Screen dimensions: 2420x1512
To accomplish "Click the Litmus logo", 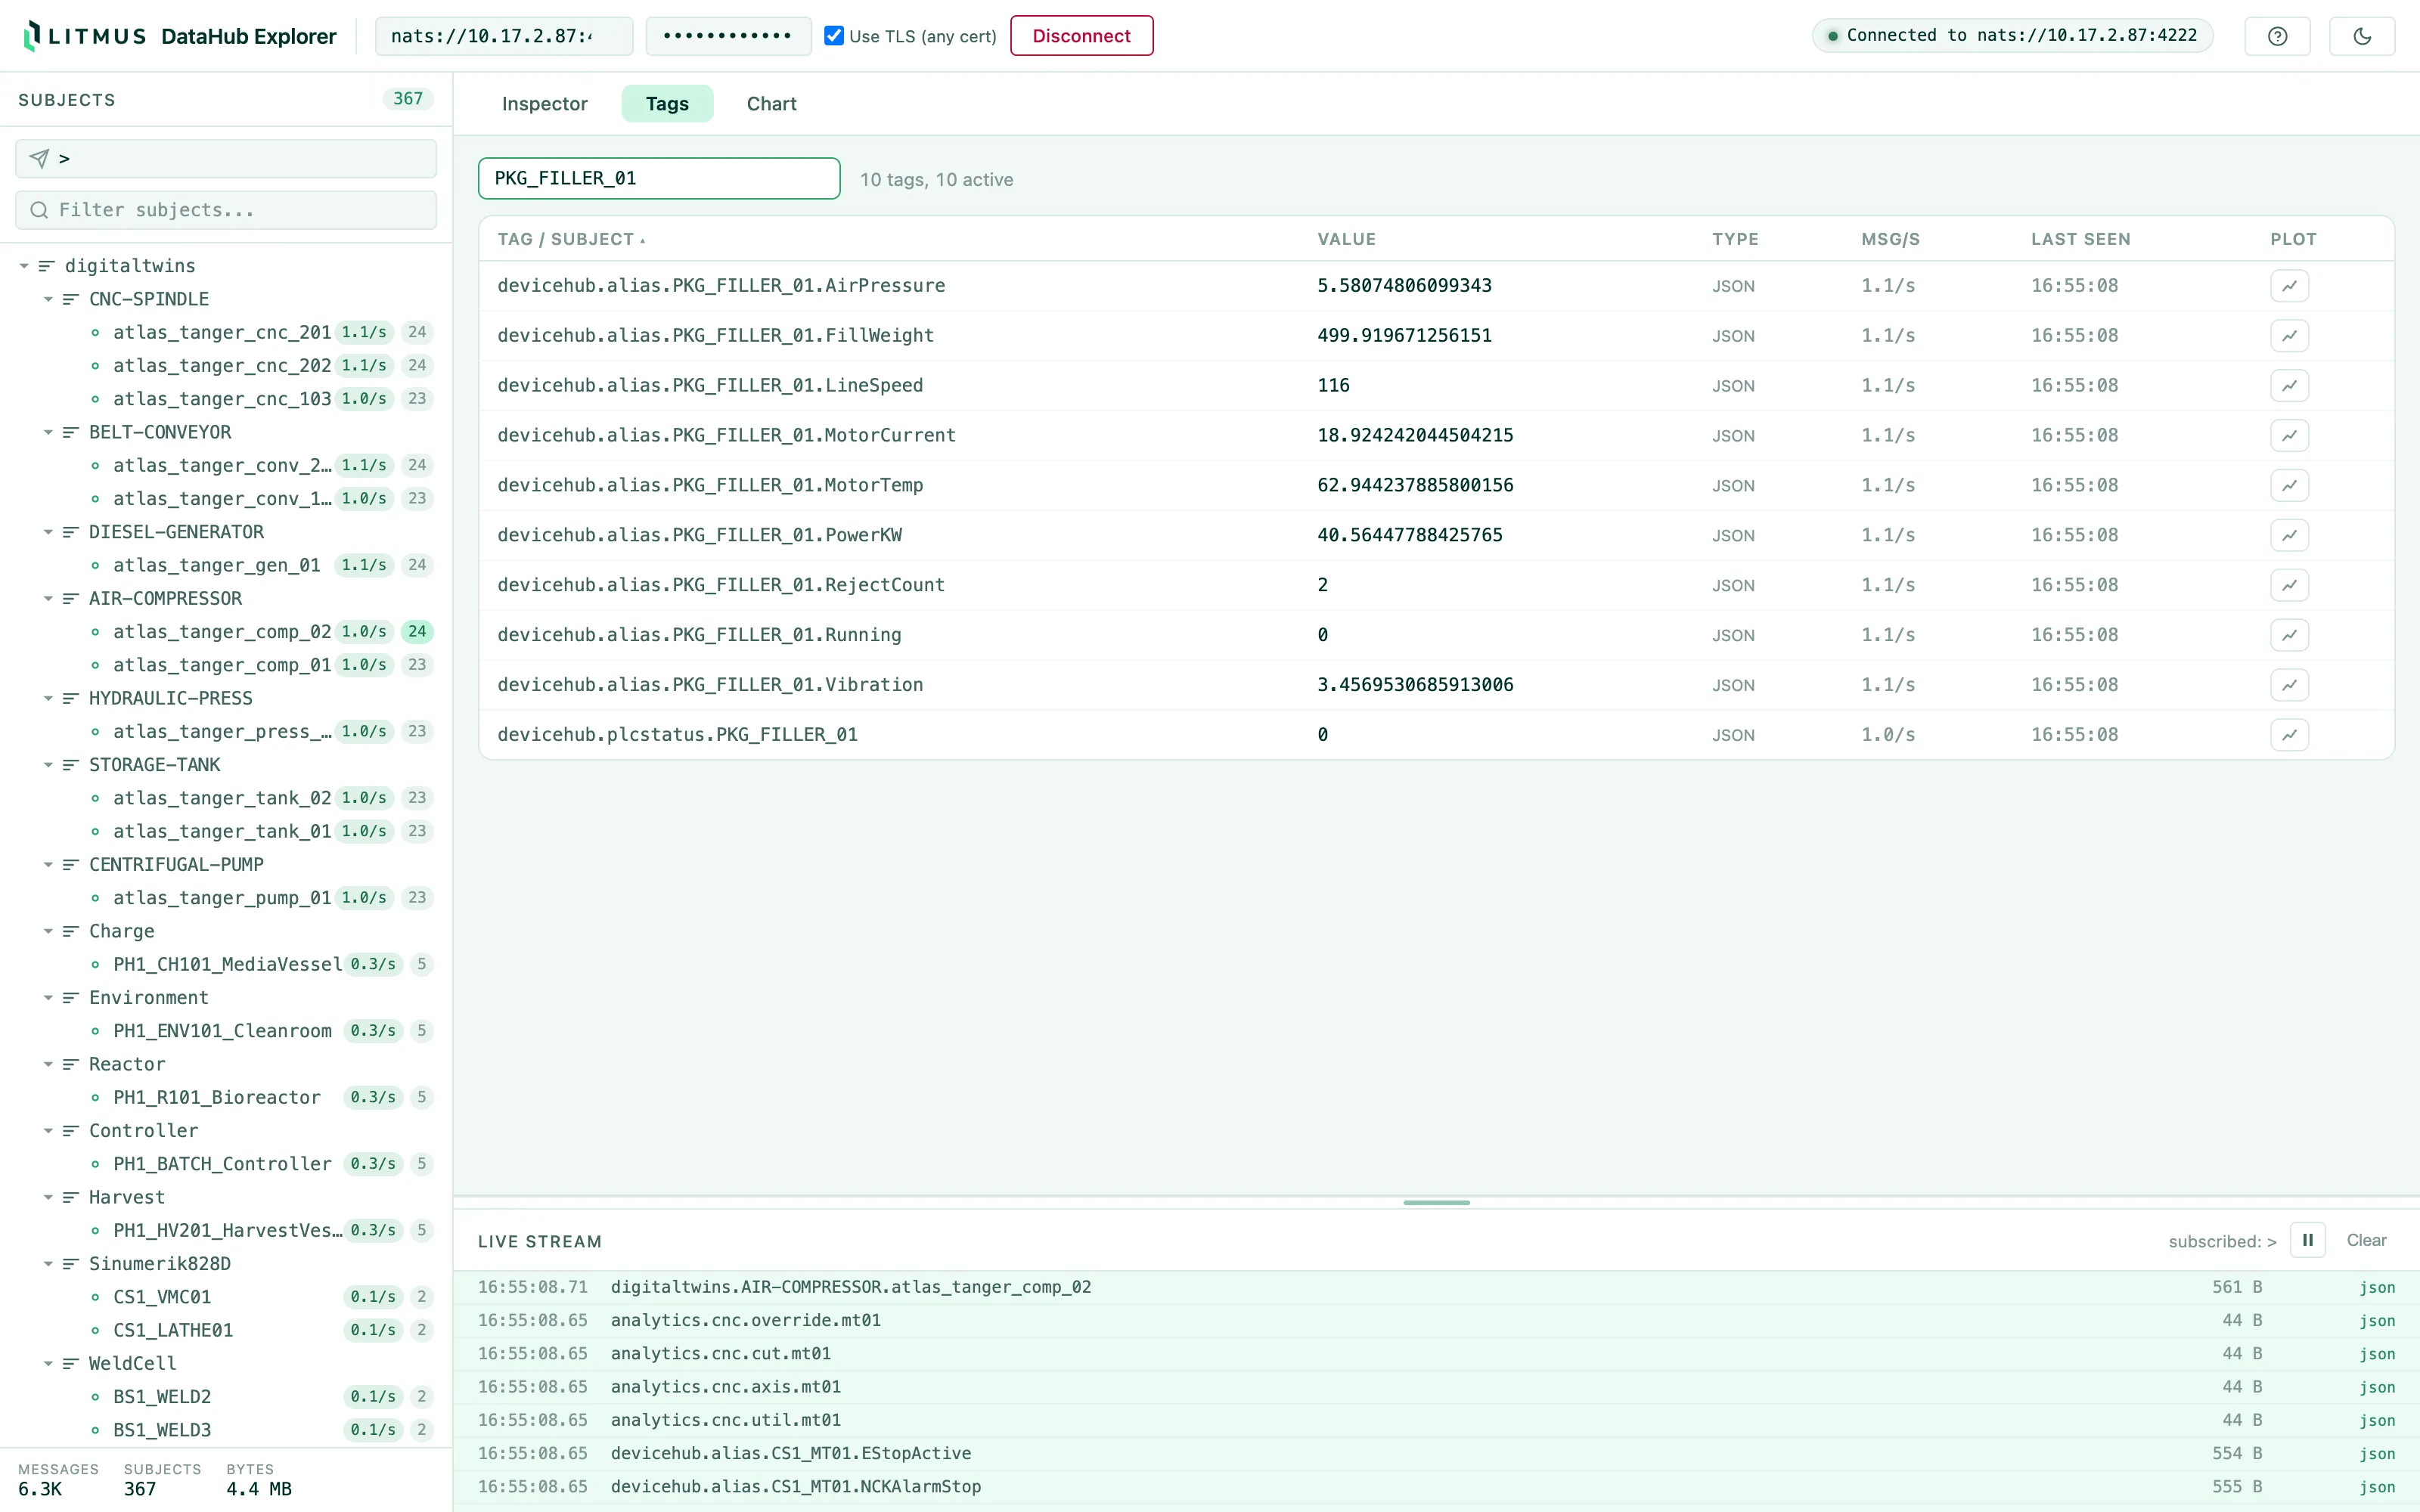I will click(x=85, y=36).
